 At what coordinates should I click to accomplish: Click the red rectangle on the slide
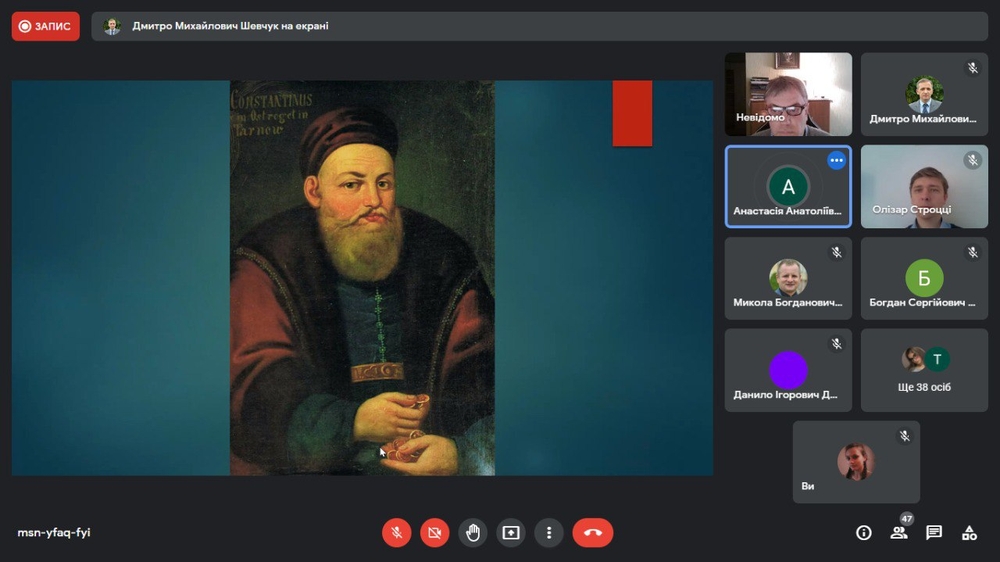point(632,113)
